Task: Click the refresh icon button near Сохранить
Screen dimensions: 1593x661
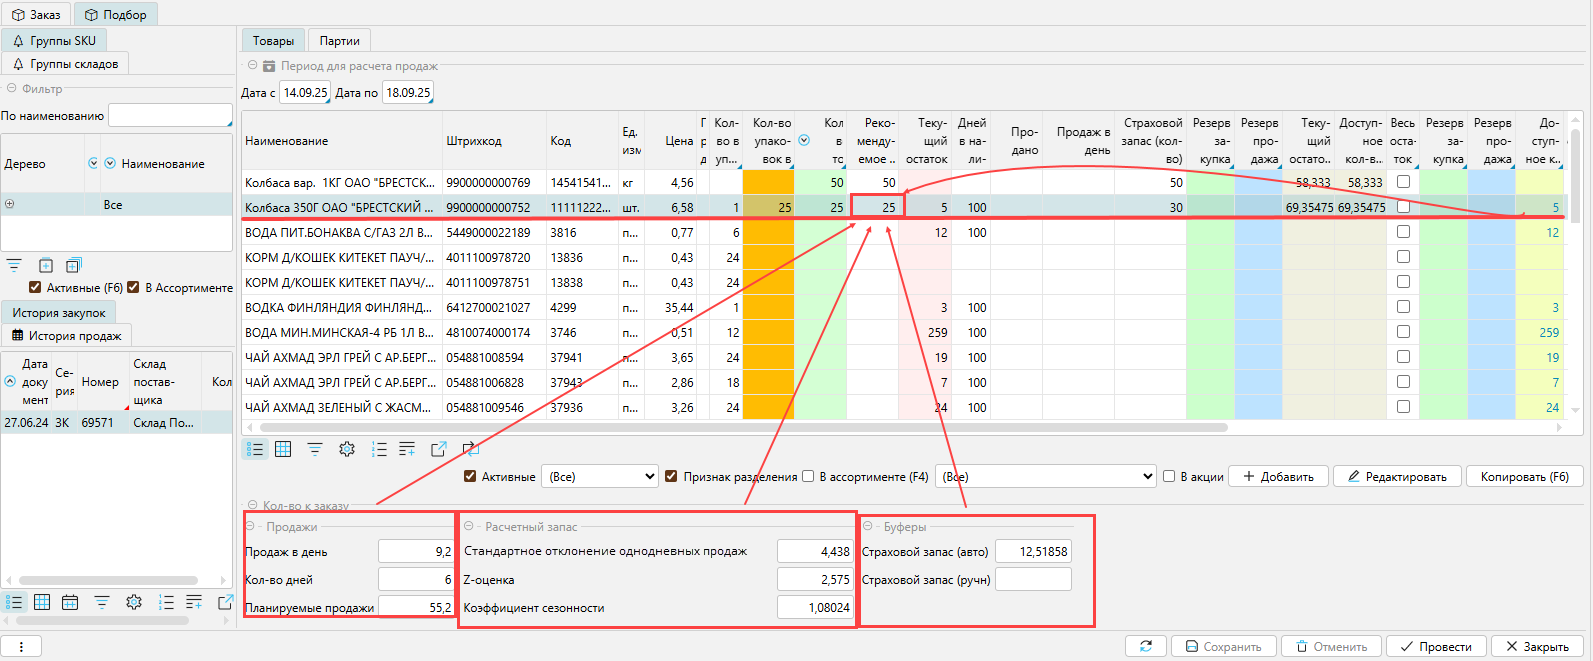Action: pos(1146,647)
